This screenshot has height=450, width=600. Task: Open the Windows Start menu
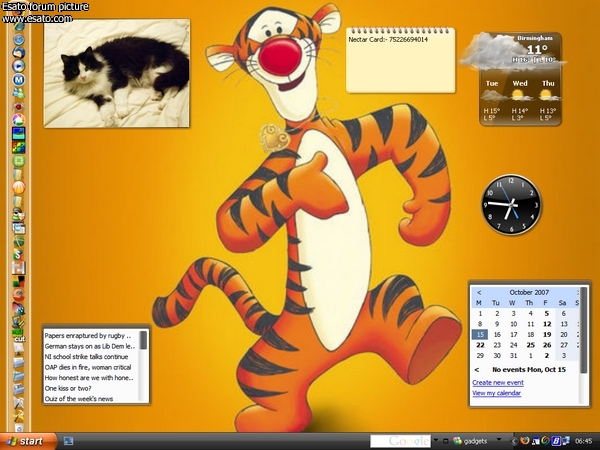pyautogui.click(x=28, y=441)
